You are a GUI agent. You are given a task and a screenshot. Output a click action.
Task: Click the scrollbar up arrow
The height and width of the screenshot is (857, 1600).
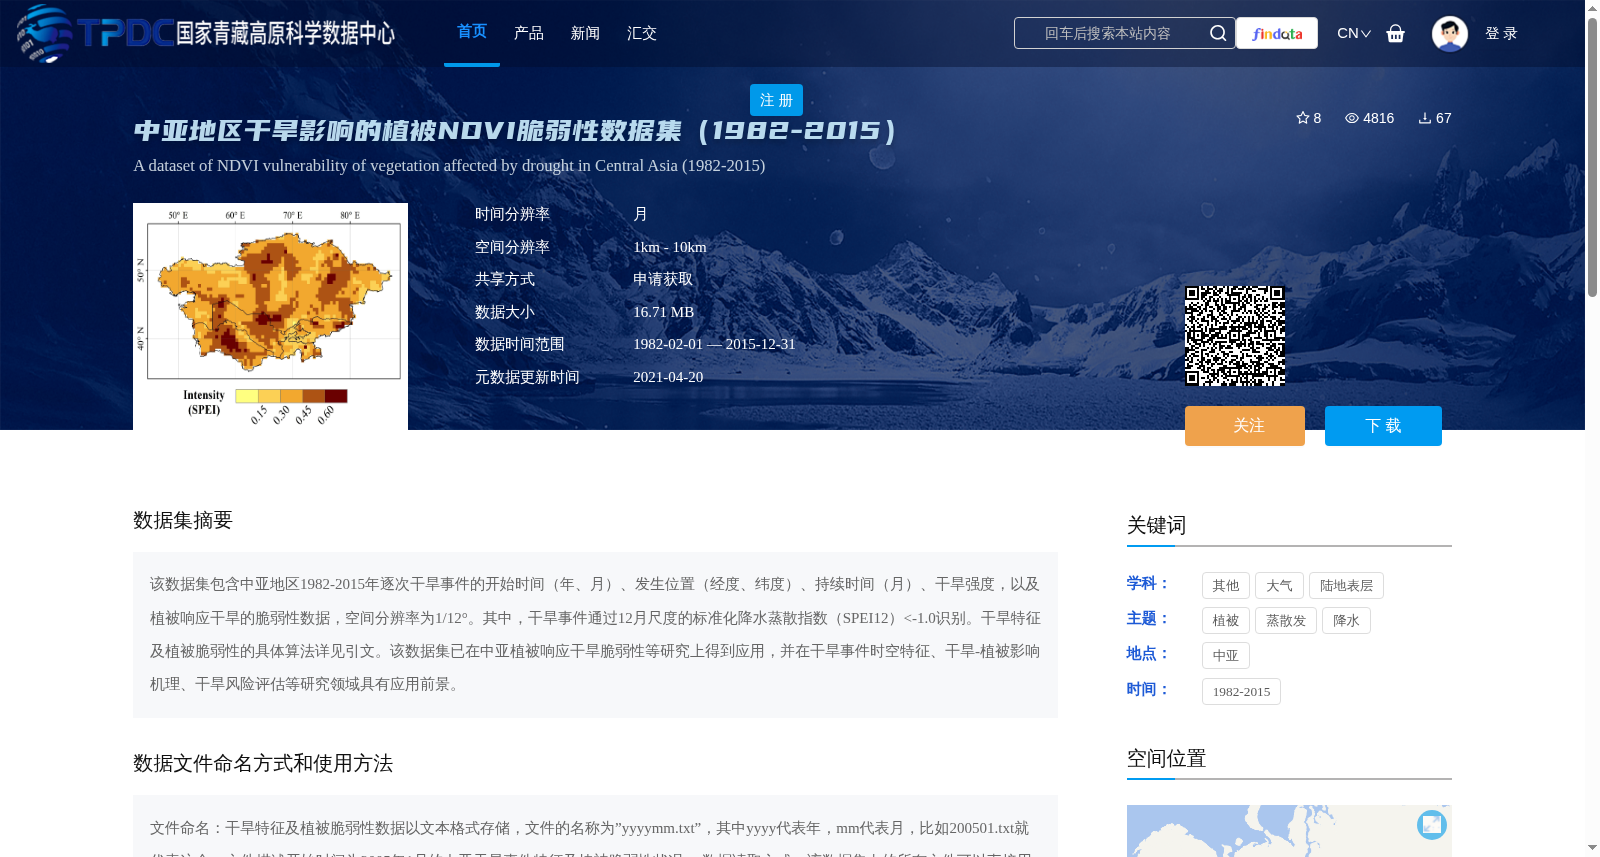tap(1592, 8)
